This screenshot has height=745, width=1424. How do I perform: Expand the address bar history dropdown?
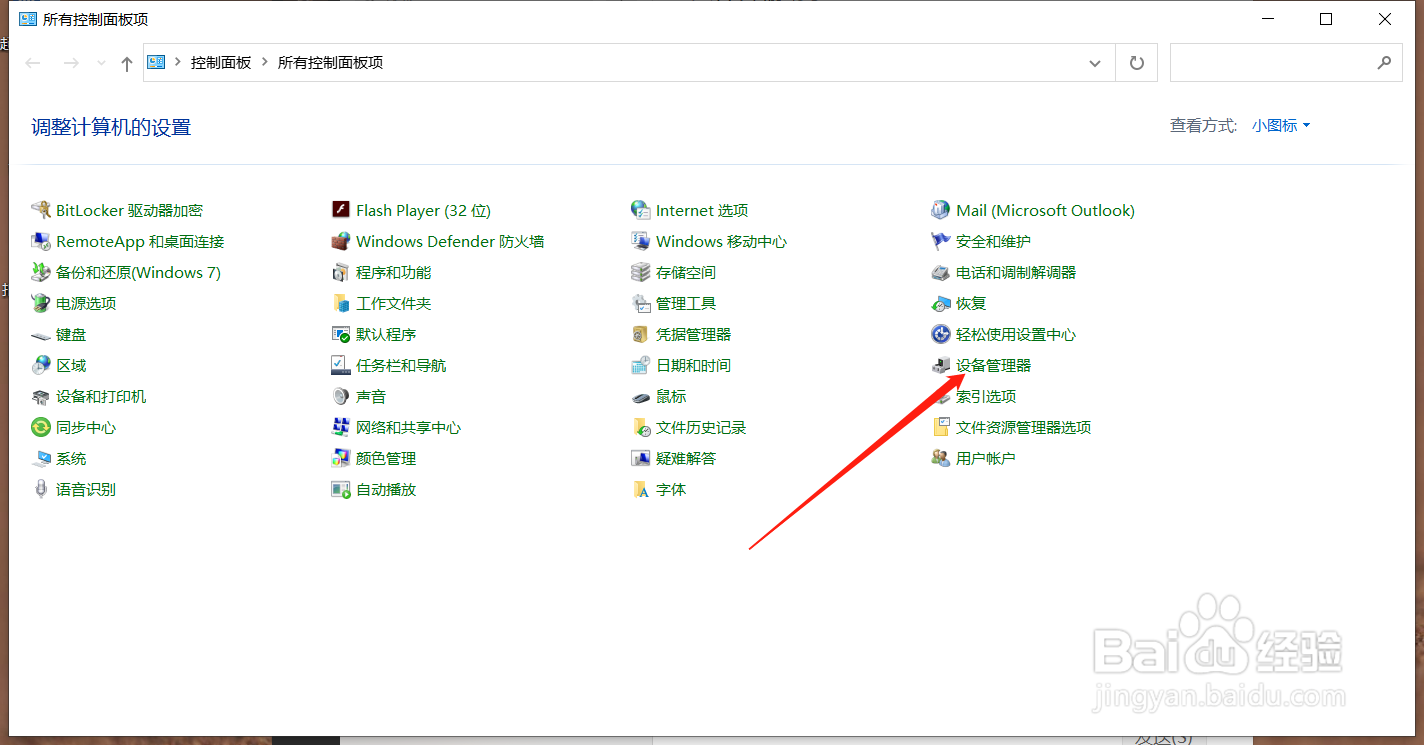[x=1094, y=63]
